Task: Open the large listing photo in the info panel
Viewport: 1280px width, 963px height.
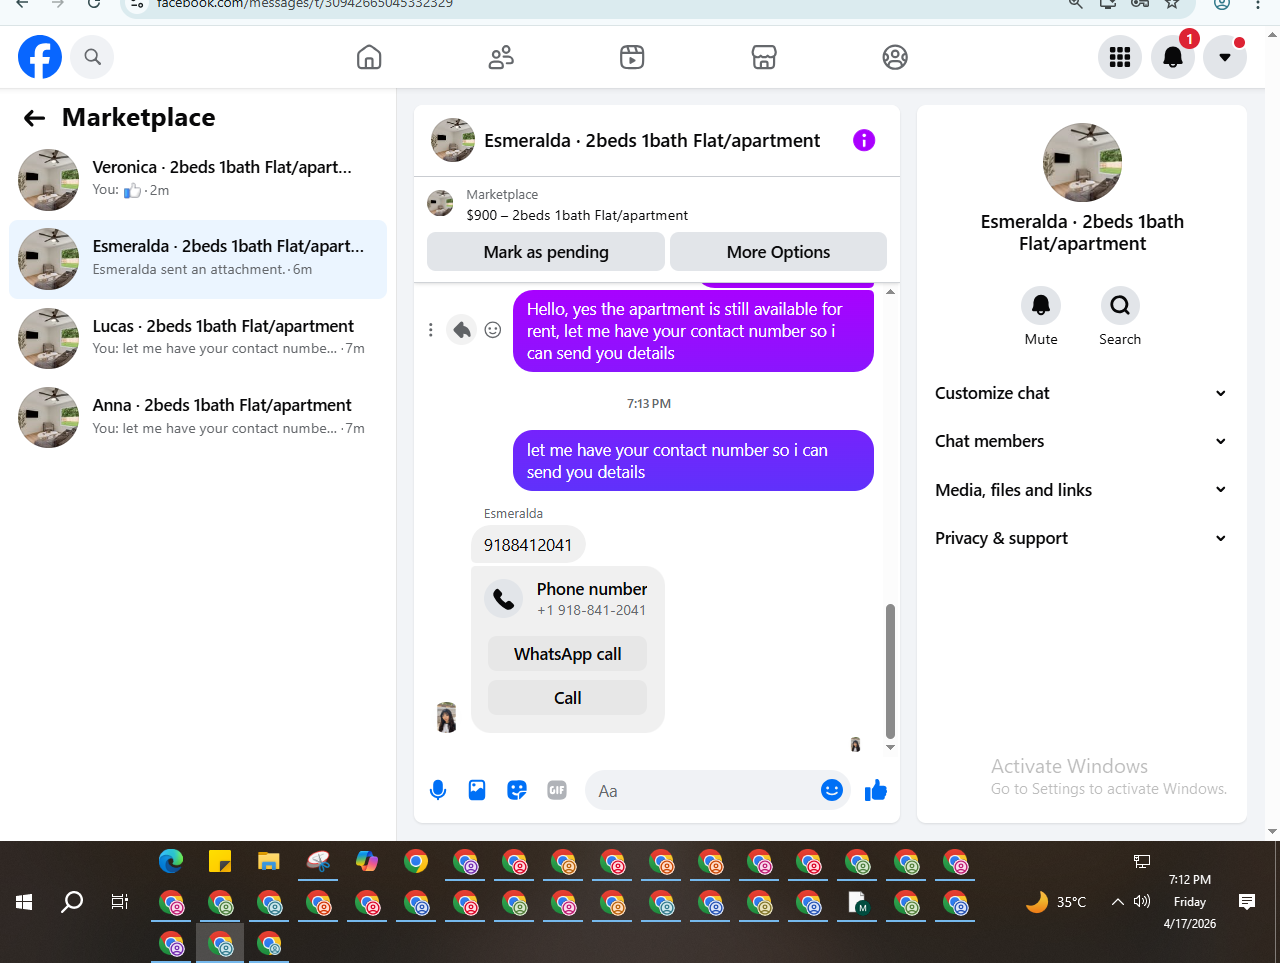Action: pyautogui.click(x=1082, y=163)
